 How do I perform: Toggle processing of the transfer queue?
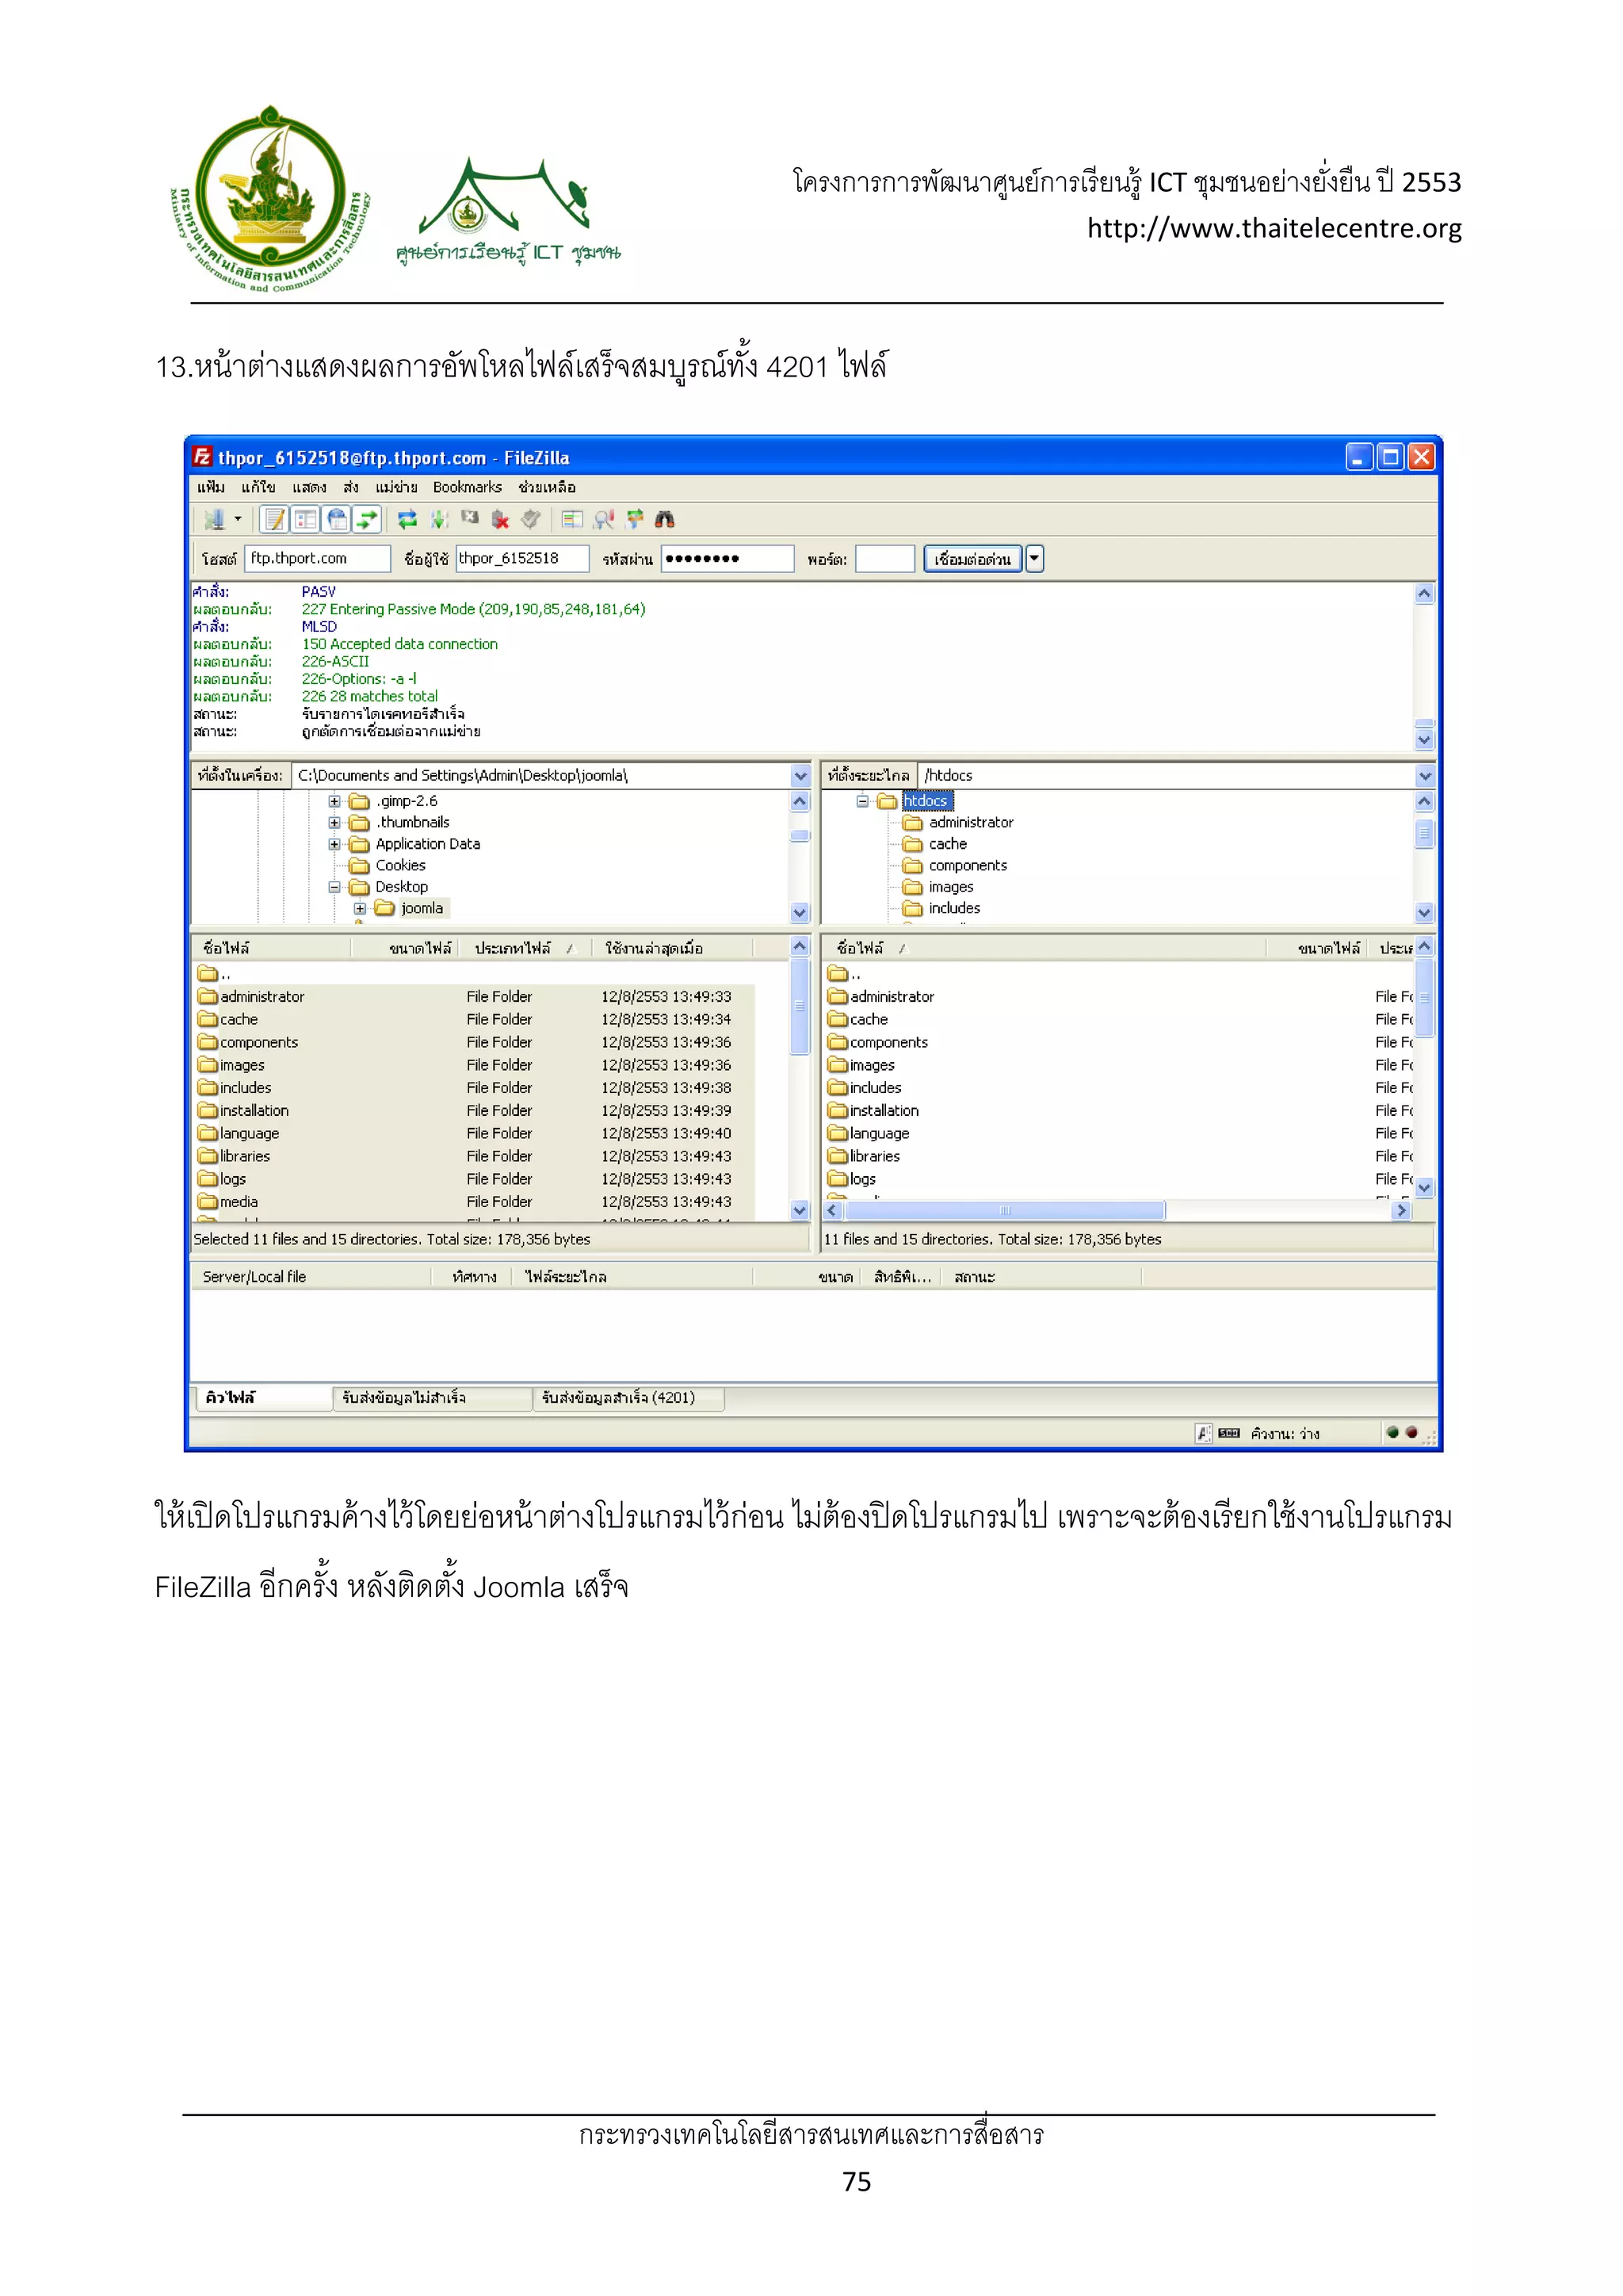click(x=439, y=519)
